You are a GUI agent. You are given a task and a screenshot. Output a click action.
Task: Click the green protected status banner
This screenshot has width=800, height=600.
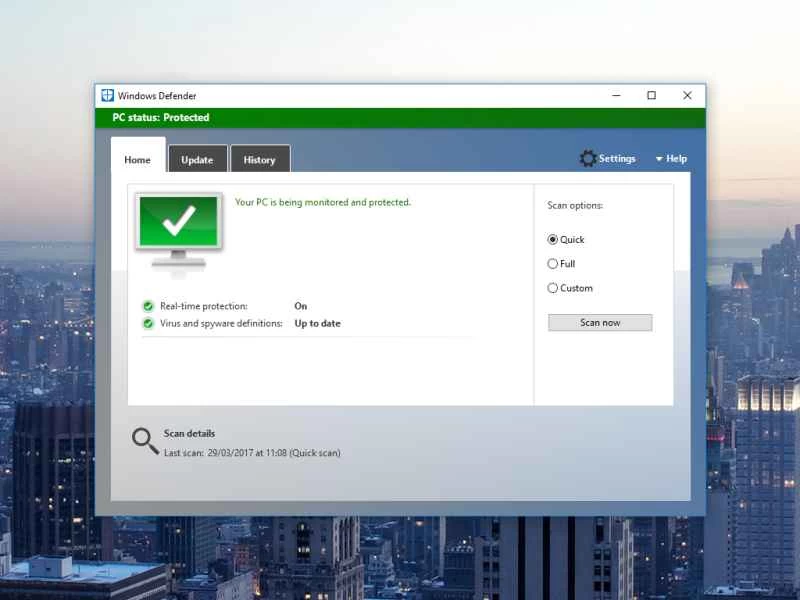tap(400, 117)
